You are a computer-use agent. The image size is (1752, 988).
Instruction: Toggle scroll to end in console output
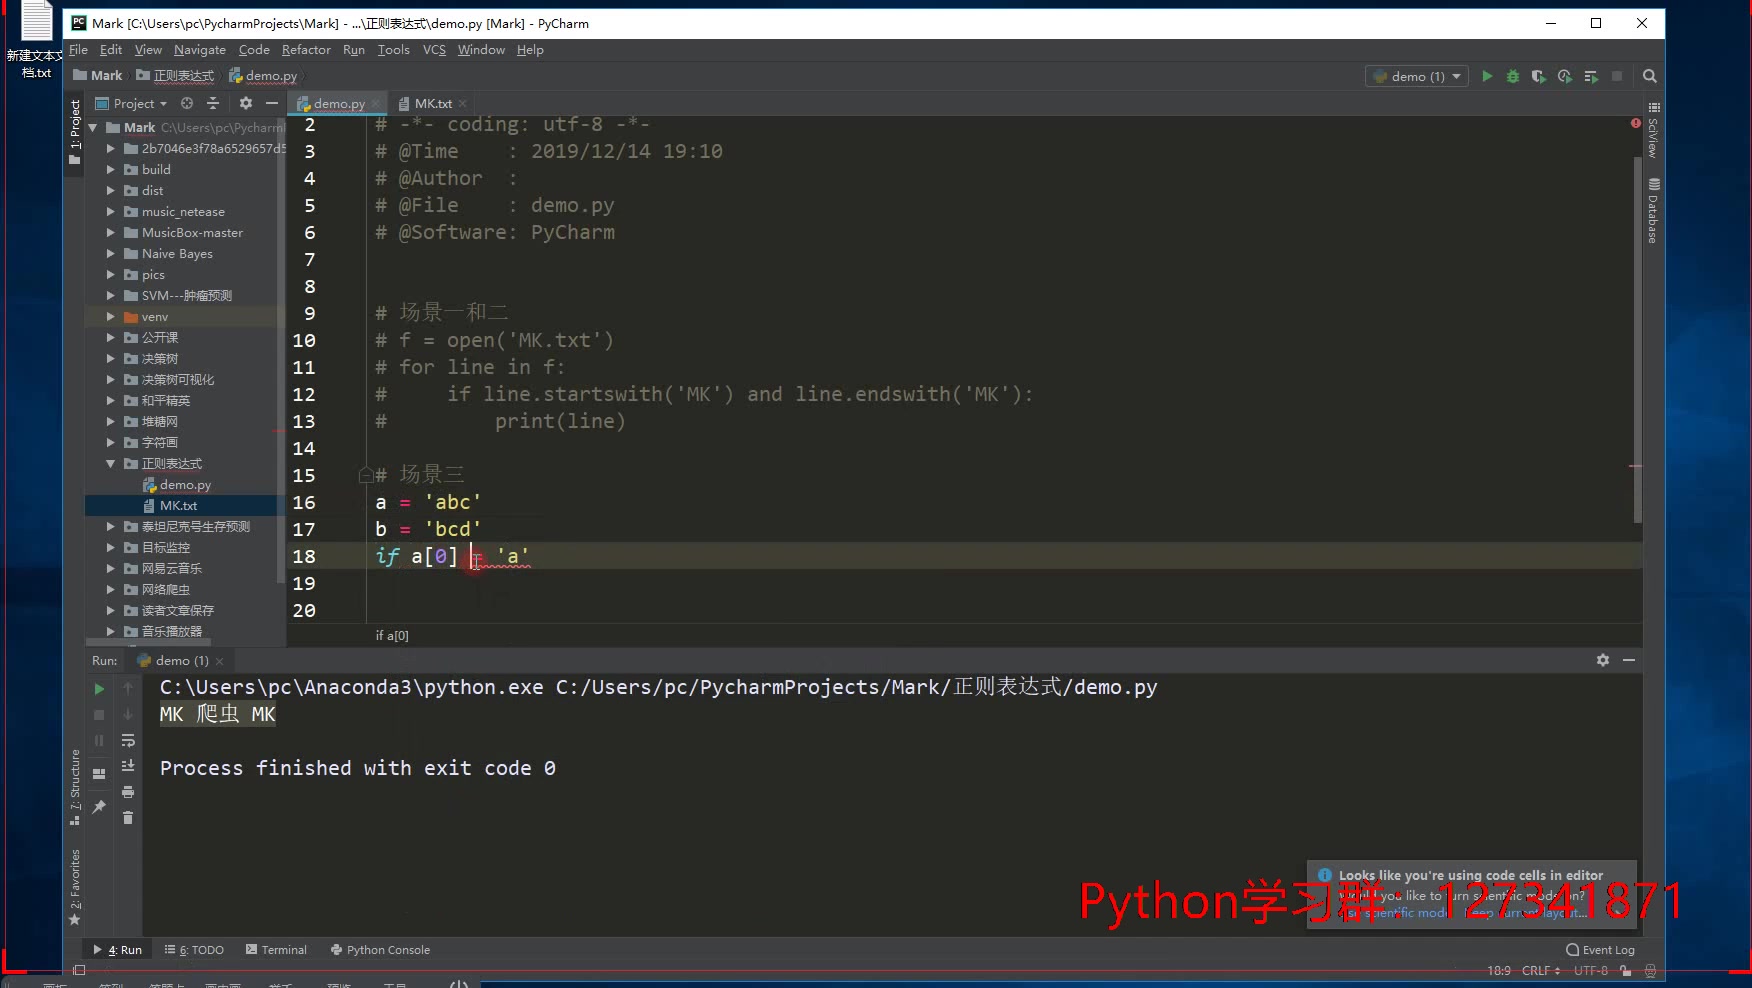click(x=128, y=765)
